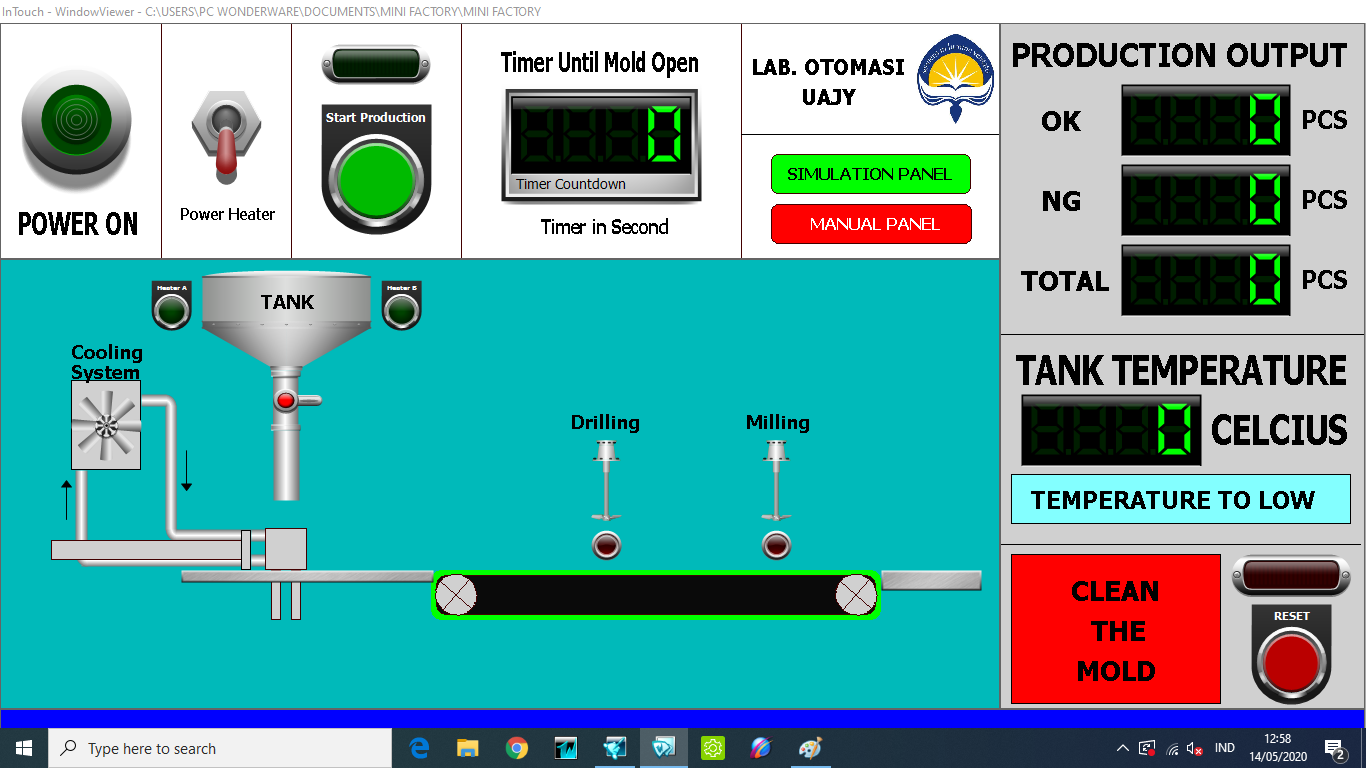This screenshot has width=1366, height=768.
Task: Open Google Chrome from the taskbar
Action: point(517,748)
